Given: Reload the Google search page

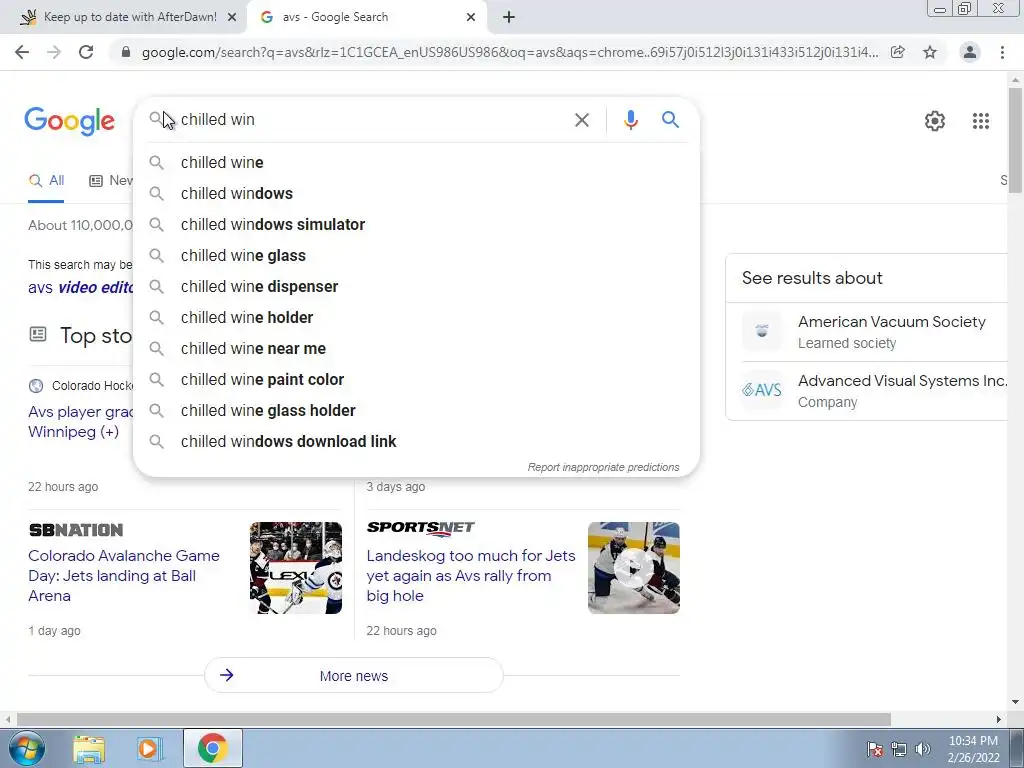Looking at the screenshot, I should pyautogui.click(x=86, y=52).
